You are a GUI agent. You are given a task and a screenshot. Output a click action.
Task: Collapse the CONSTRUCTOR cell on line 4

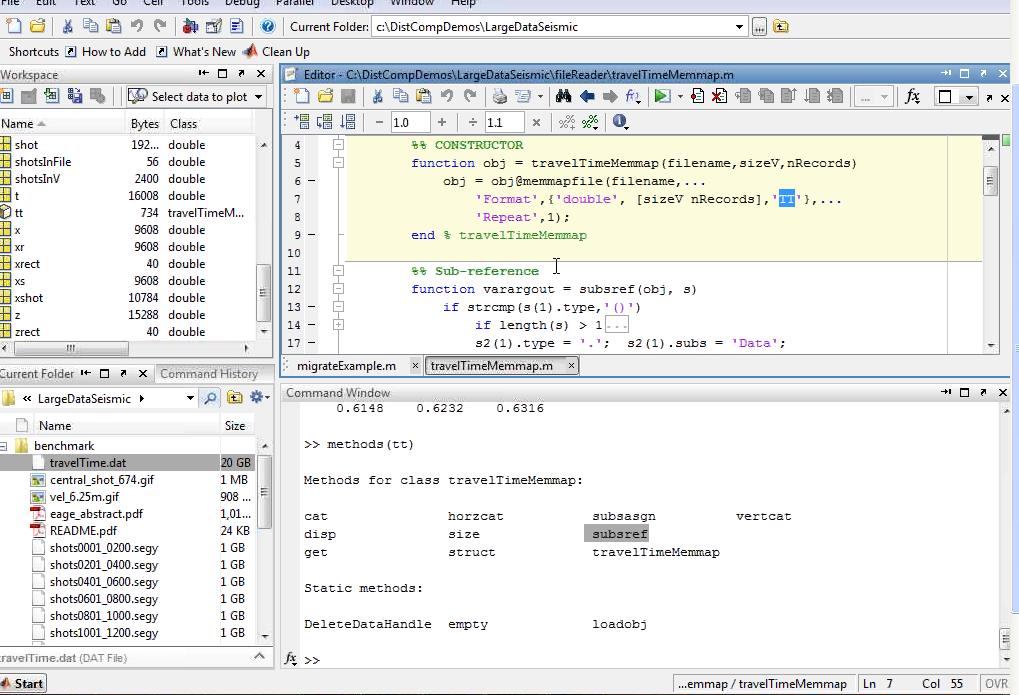338,144
